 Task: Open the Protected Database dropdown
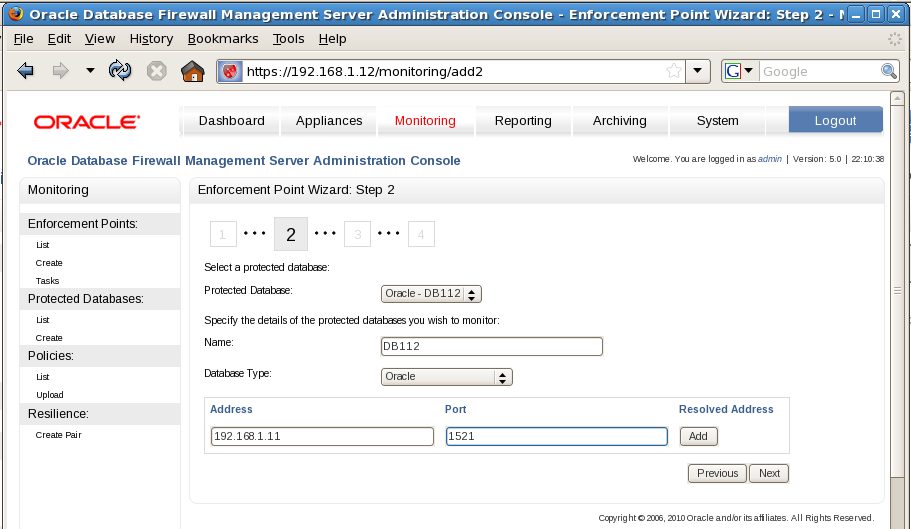[431, 293]
